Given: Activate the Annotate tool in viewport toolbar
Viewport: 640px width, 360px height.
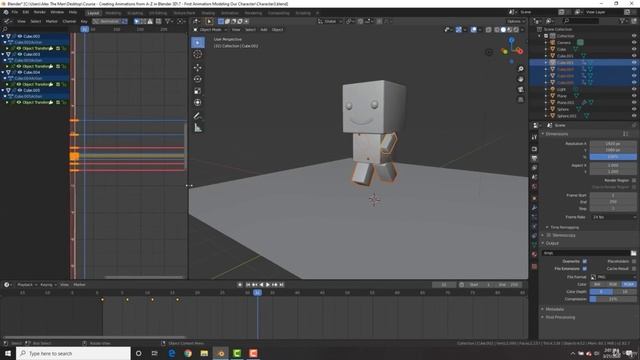Looking at the screenshot, I should pos(198,116).
